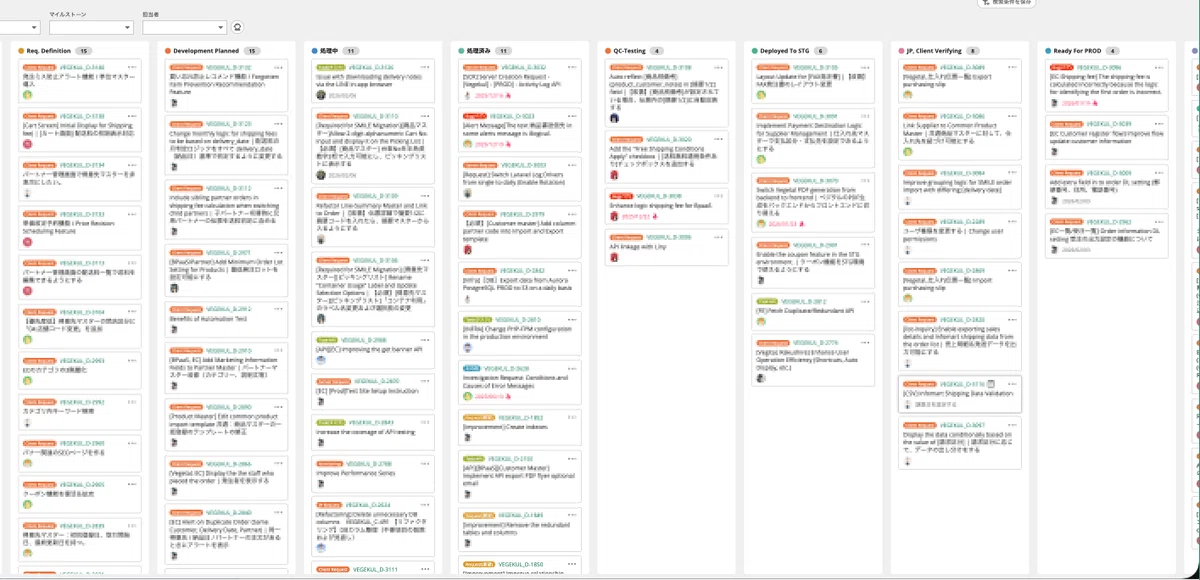Viewport: 1200px width, 580px height.
Task: Open more menu on 'Change monthly logic for shipping fees' card
Action: click(x=276, y=124)
